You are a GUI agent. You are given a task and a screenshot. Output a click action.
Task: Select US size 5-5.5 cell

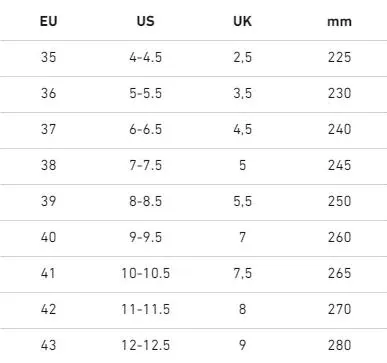click(146, 93)
